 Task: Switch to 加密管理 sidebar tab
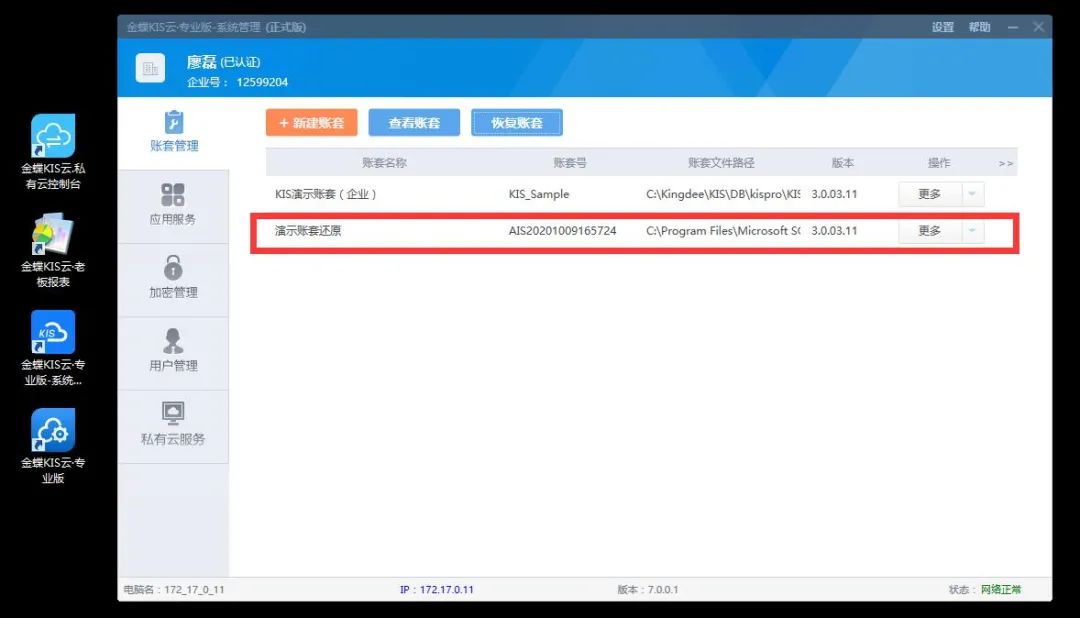pos(174,279)
